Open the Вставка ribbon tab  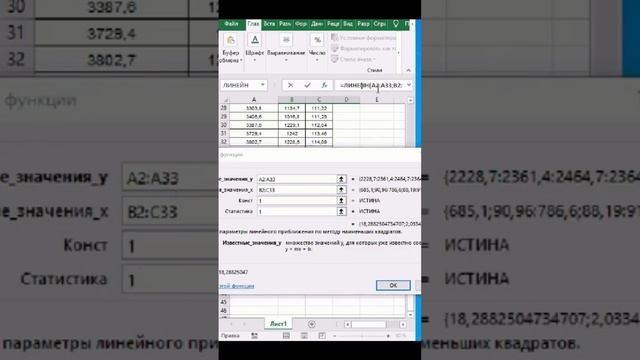269,24
